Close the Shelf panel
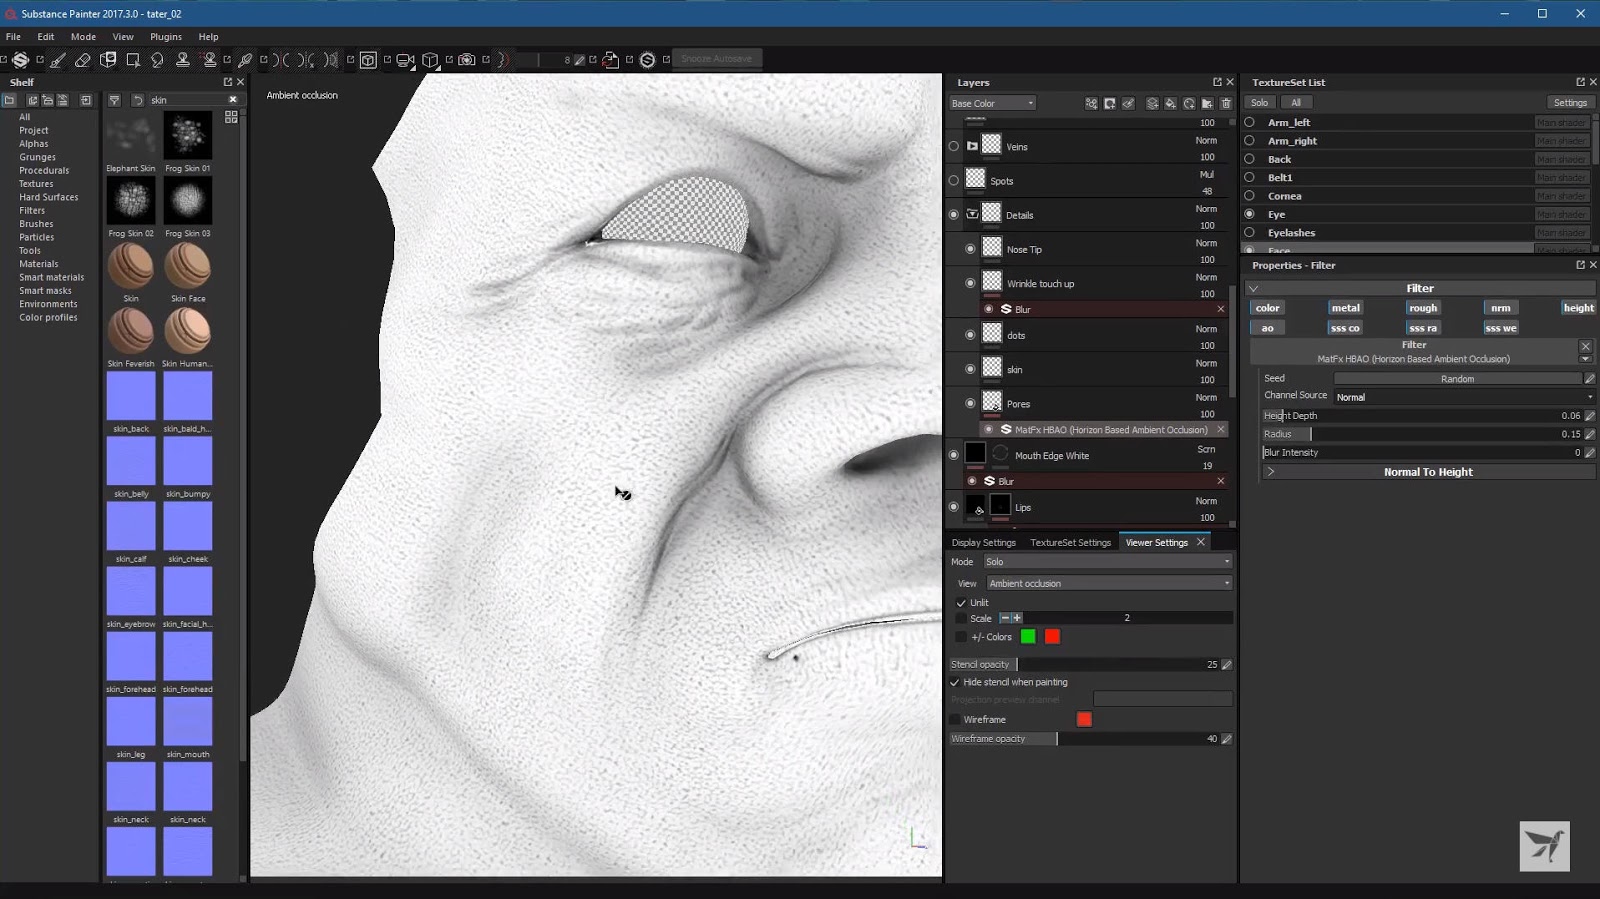Screen dimensions: 1600x899 (240, 82)
